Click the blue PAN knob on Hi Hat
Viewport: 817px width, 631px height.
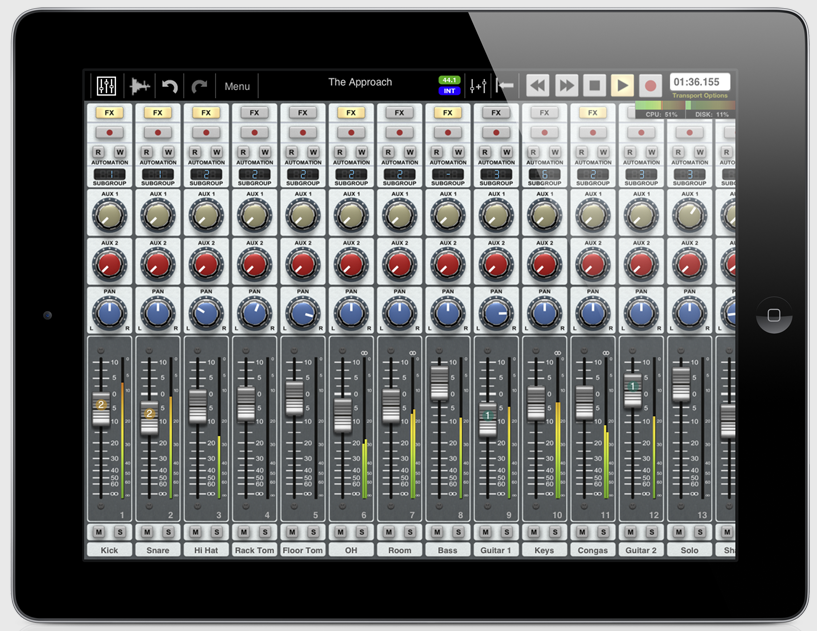click(206, 313)
